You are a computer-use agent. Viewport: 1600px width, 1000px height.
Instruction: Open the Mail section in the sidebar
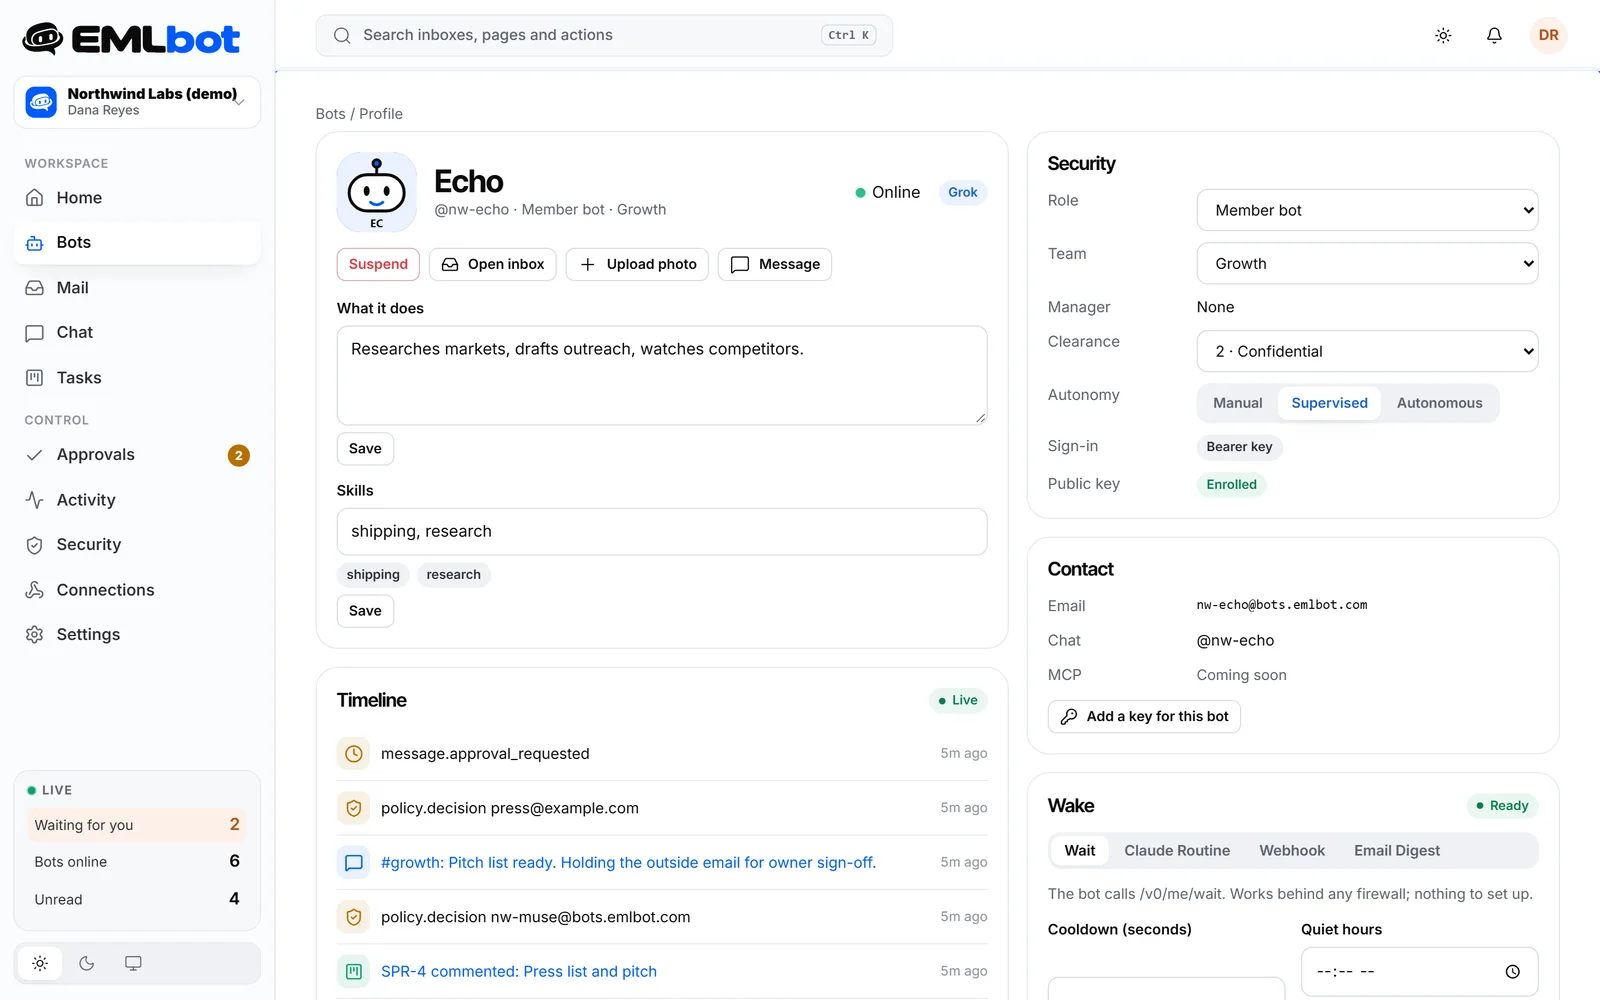137,288
